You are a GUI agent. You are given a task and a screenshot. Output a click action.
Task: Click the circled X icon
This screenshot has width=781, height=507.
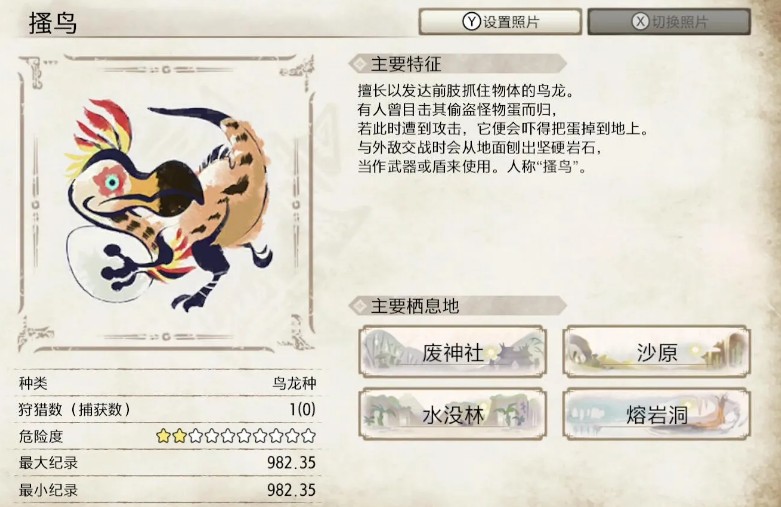pyautogui.click(x=641, y=21)
